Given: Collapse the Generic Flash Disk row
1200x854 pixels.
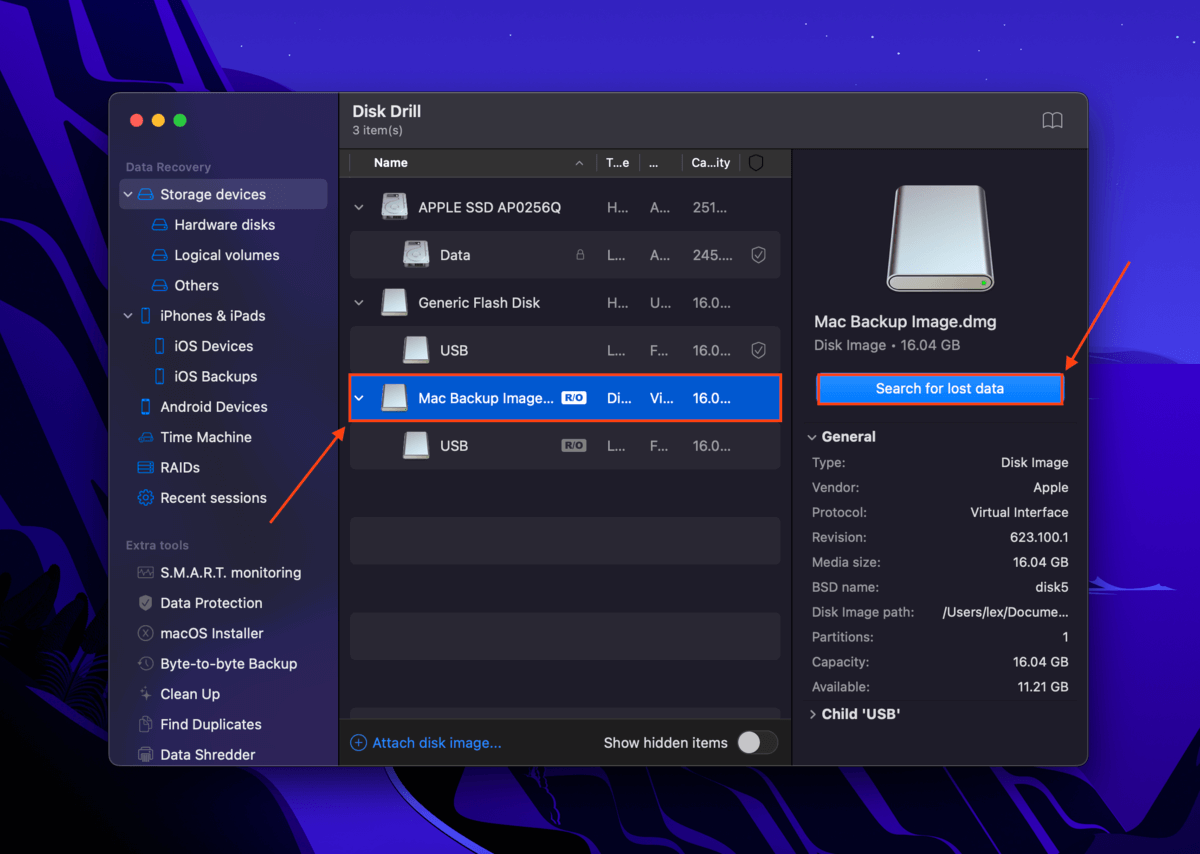Looking at the screenshot, I should 359,303.
